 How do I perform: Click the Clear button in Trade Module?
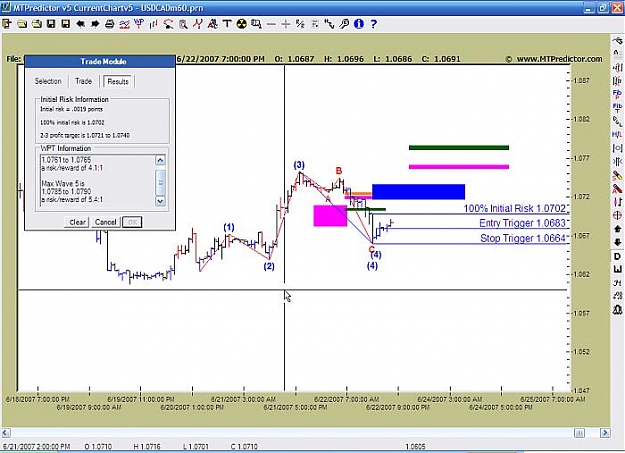pyautogui.click(x=77, y=222)
